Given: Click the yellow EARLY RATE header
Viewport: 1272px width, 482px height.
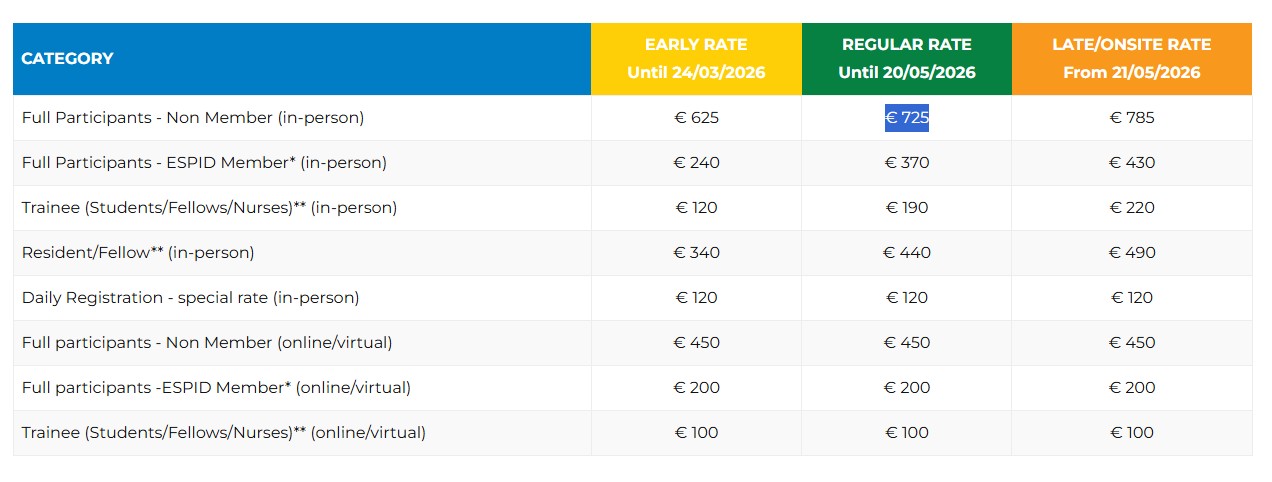Looking at the screenshot, I should [696, 58].
